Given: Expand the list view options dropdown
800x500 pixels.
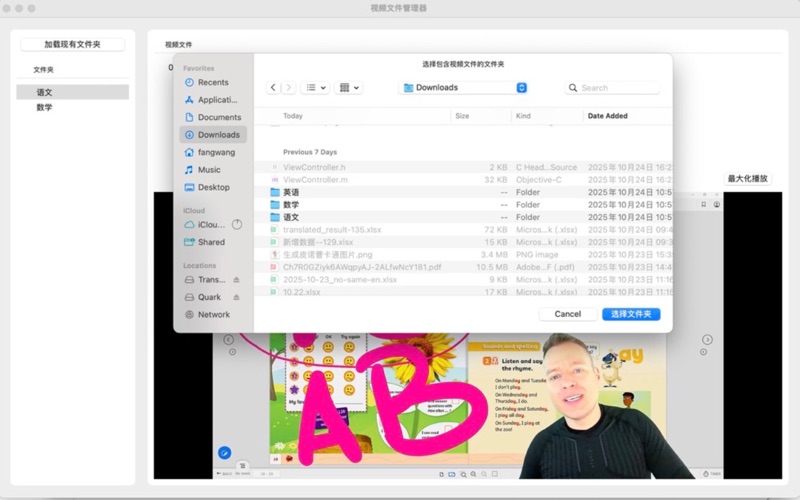Looking at the screenshot, I should click(314, 88).
